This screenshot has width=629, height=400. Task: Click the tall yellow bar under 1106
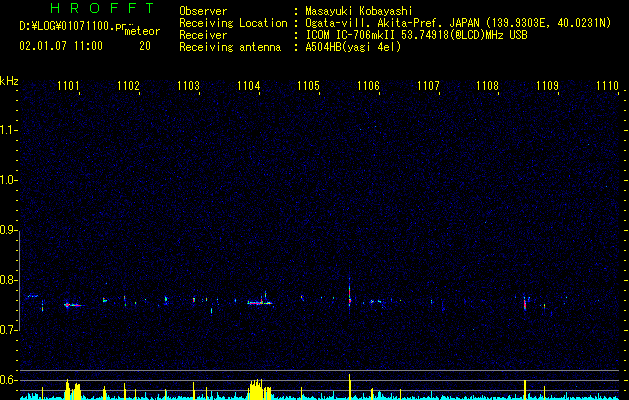pyautogui.click(x=349, y=387)
